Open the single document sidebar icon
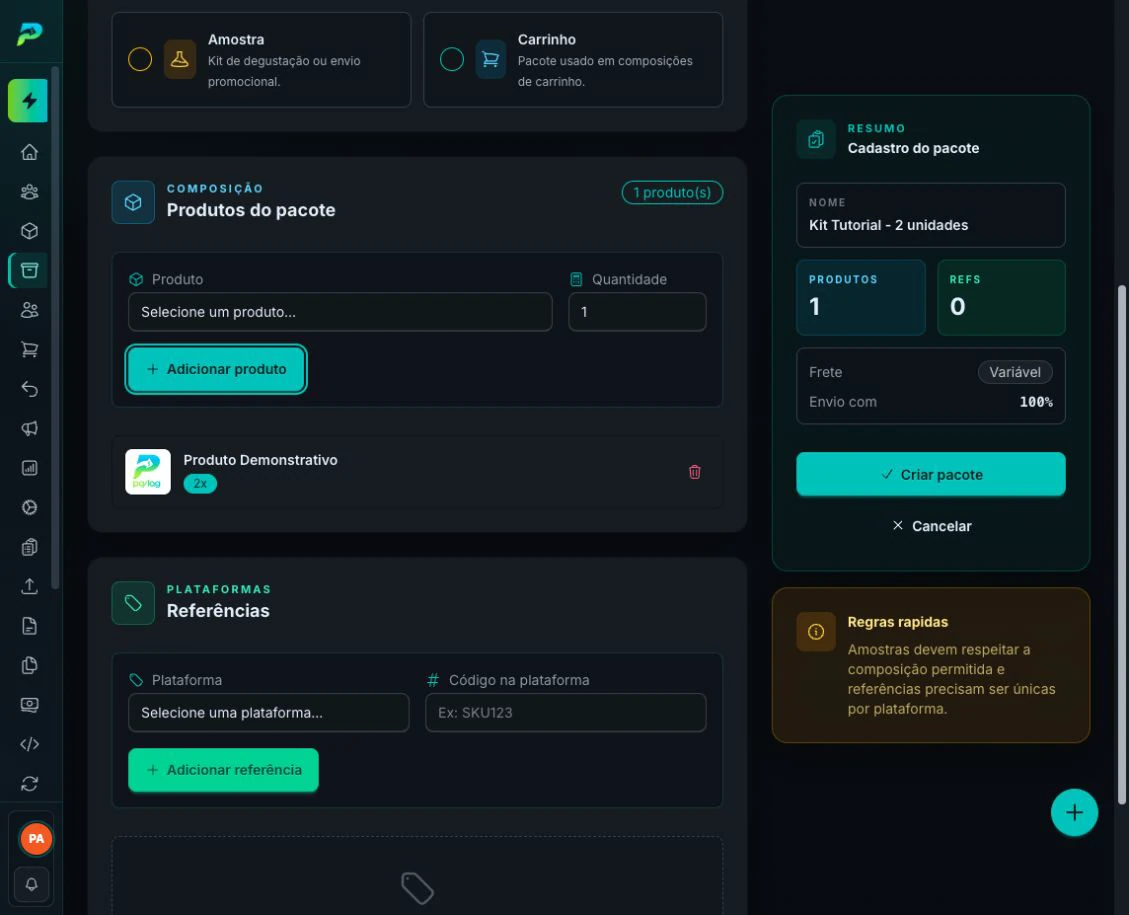1129x915 pixels. 29,626
